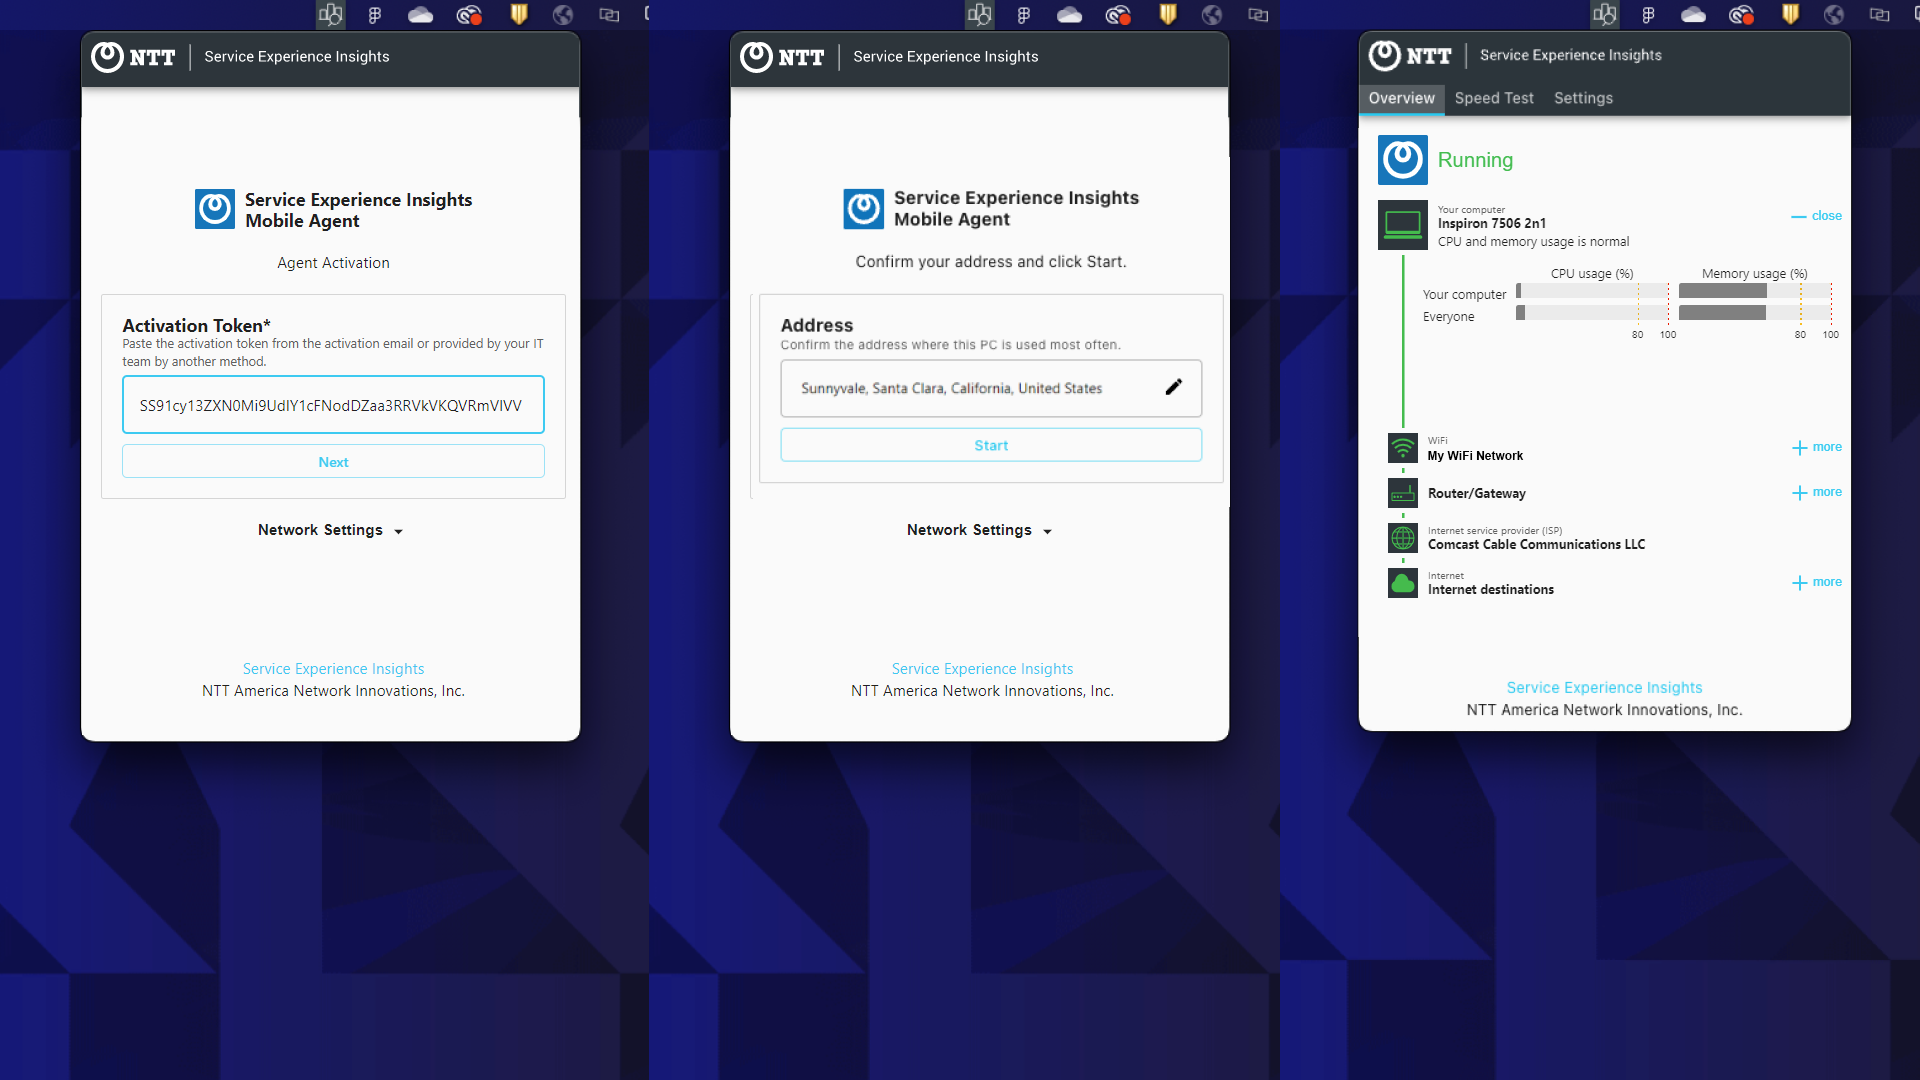Click 'Agent Activation' subtitle text
This screenshot has height=1080, width=1920.
tap(333, 263)
